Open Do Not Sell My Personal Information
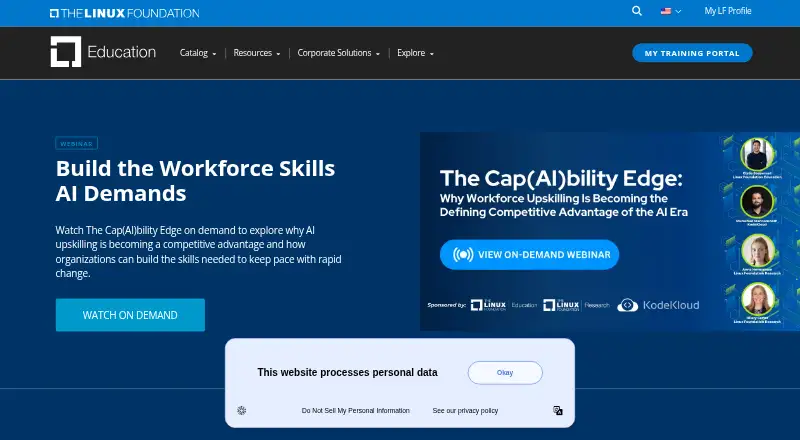 [356, 410]
